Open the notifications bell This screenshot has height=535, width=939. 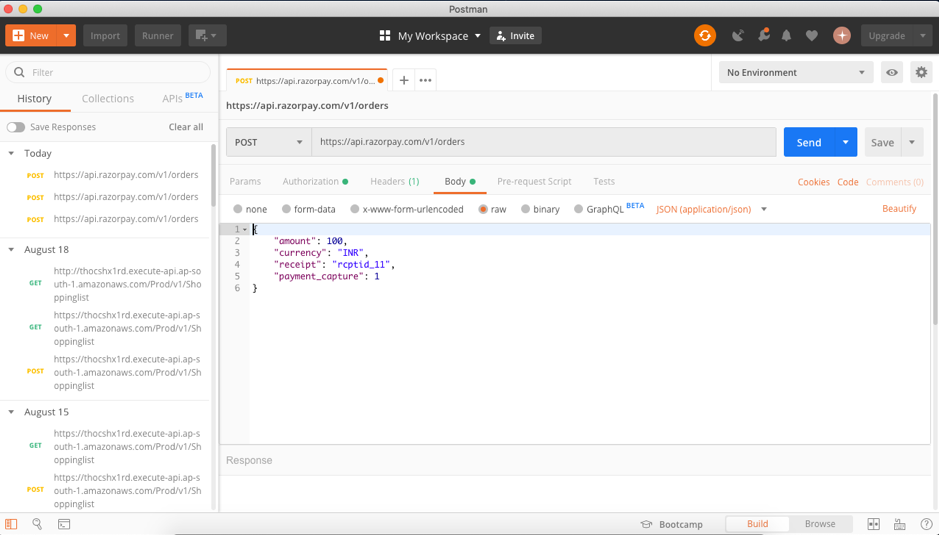pyautogui.click(x=786, y=35)
